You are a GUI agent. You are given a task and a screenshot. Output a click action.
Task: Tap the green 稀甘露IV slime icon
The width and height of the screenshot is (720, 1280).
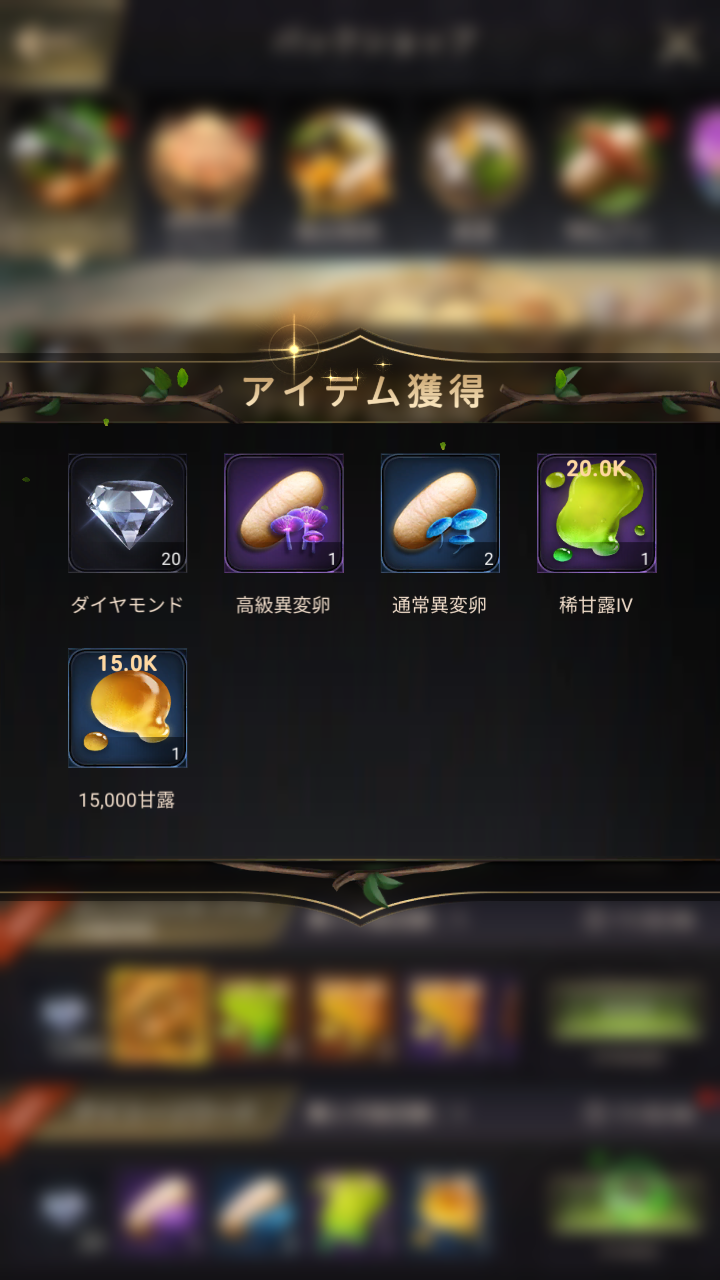pos(597,513)
